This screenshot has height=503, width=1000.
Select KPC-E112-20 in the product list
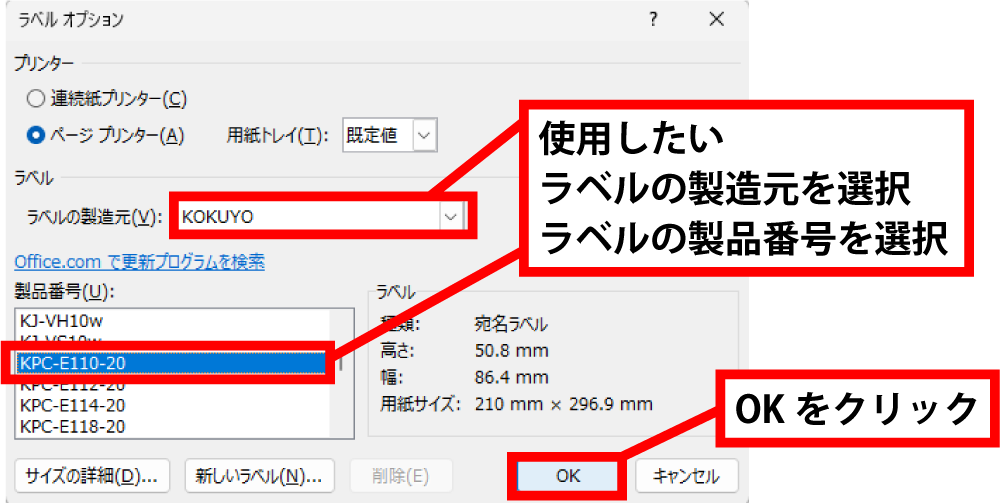click(x=72, y=385)
